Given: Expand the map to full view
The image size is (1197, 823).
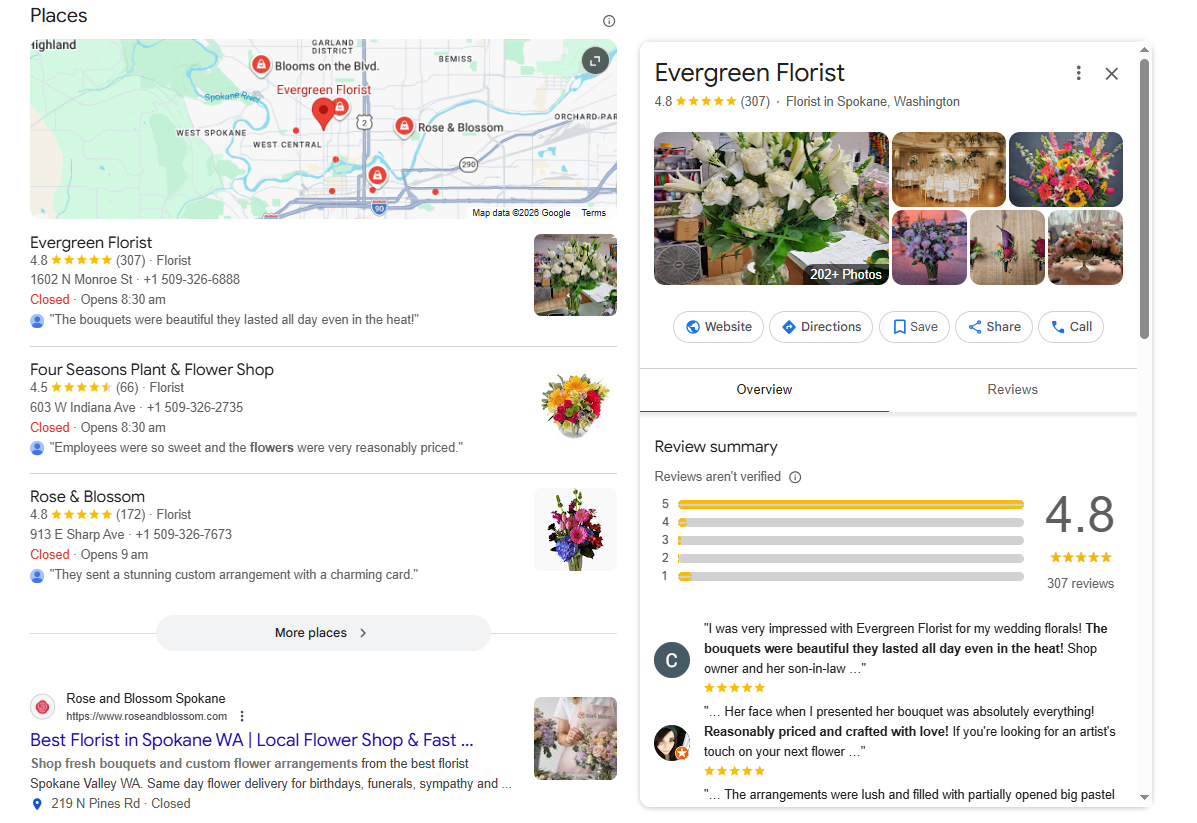Looking at the screenshot, I should [595, 60].
